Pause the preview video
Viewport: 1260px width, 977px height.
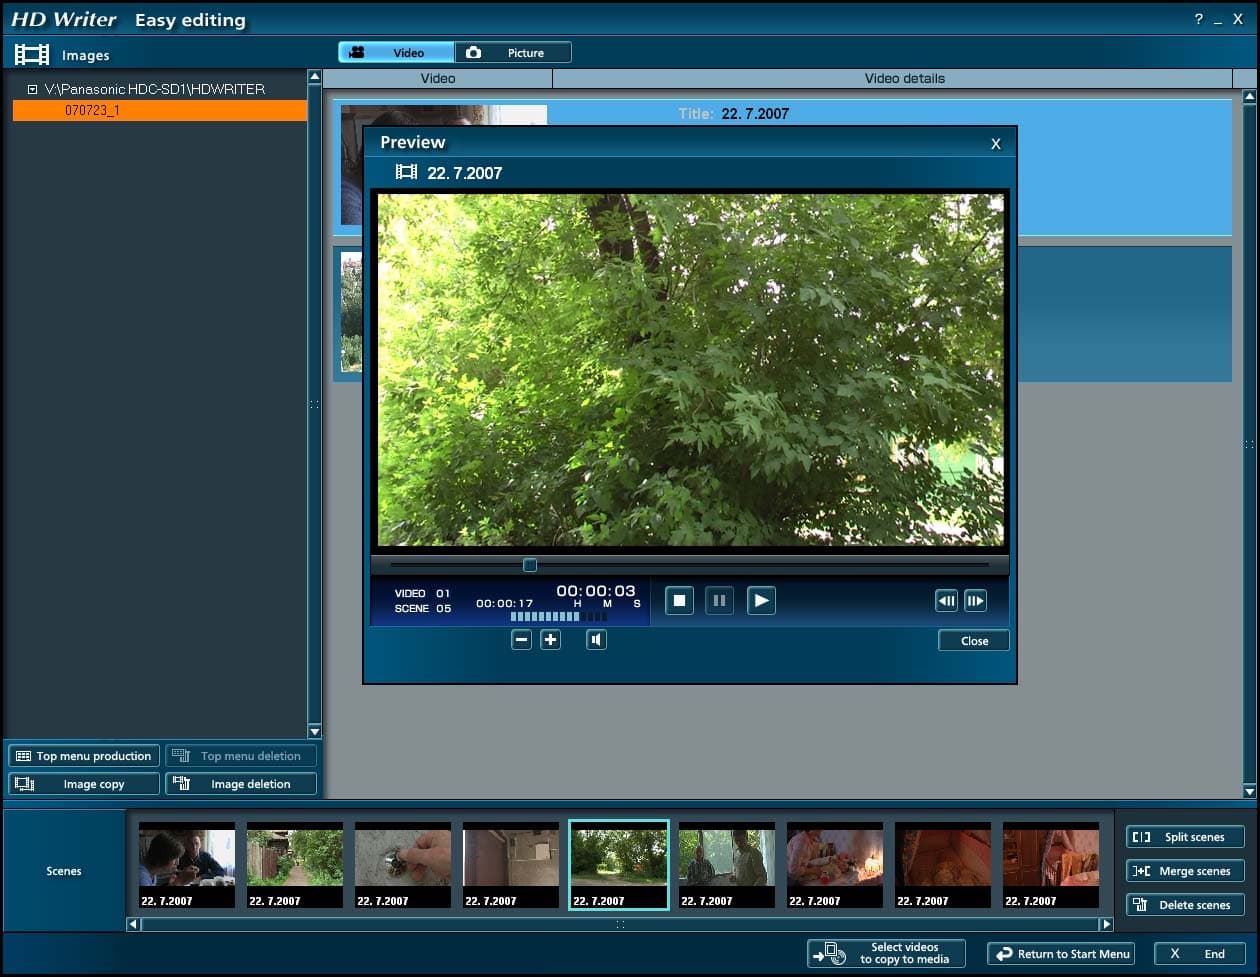[719, 600]
